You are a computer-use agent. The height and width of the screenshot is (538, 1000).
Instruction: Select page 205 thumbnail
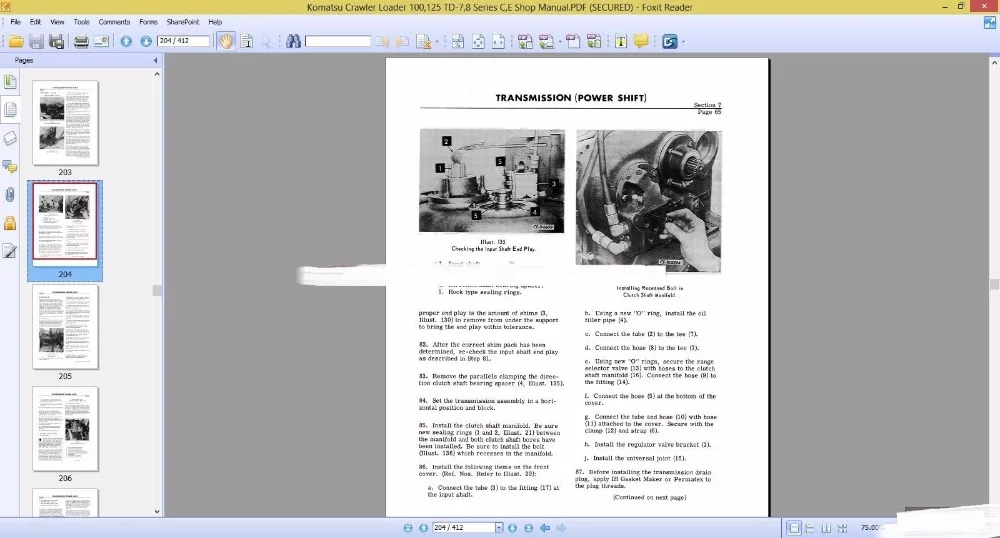[x=65, y=326]
